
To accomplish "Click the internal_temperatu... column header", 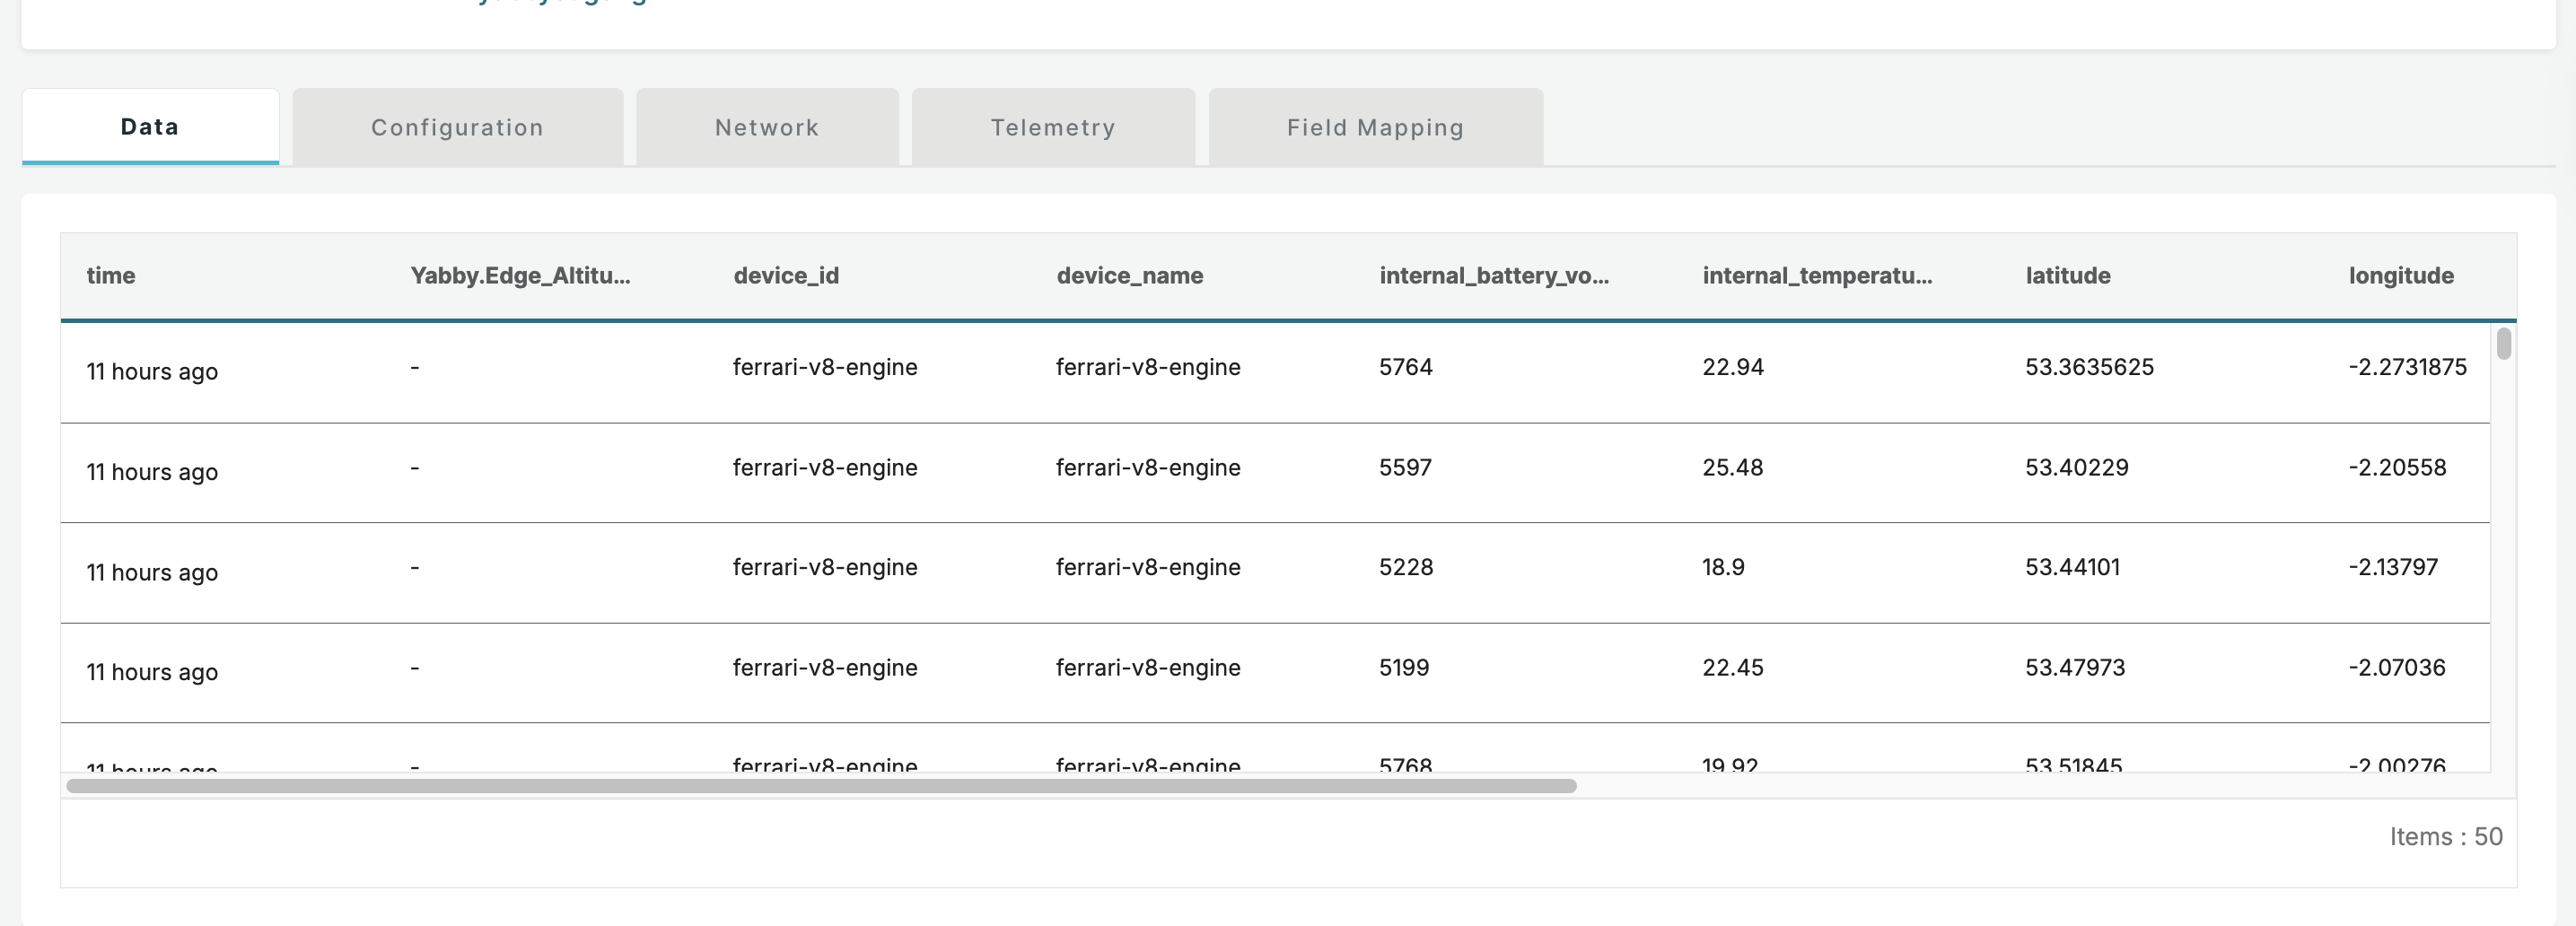I will coord(1816,276).
